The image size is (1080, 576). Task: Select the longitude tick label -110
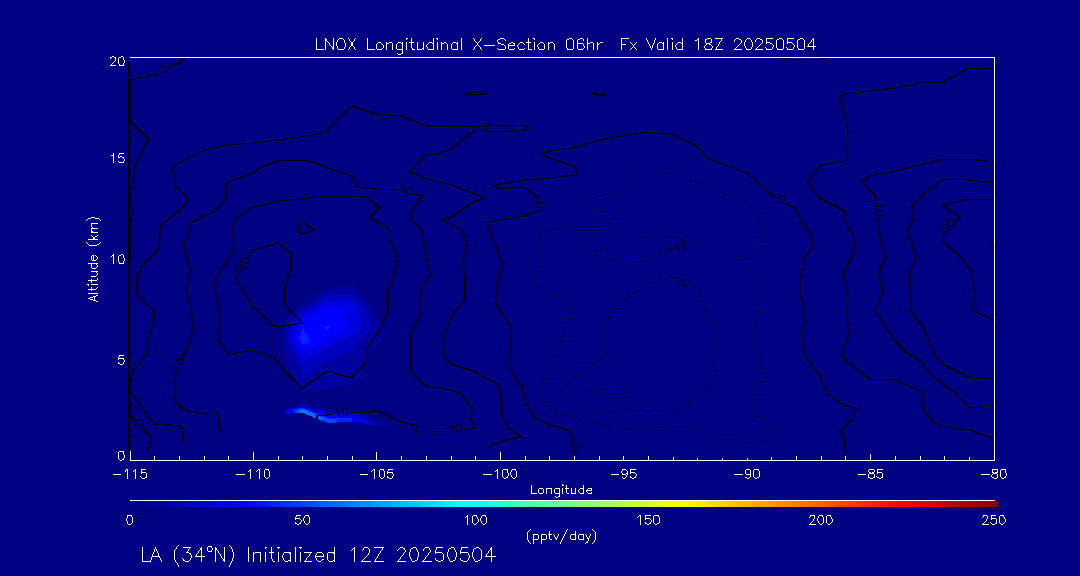coord(253,474)
